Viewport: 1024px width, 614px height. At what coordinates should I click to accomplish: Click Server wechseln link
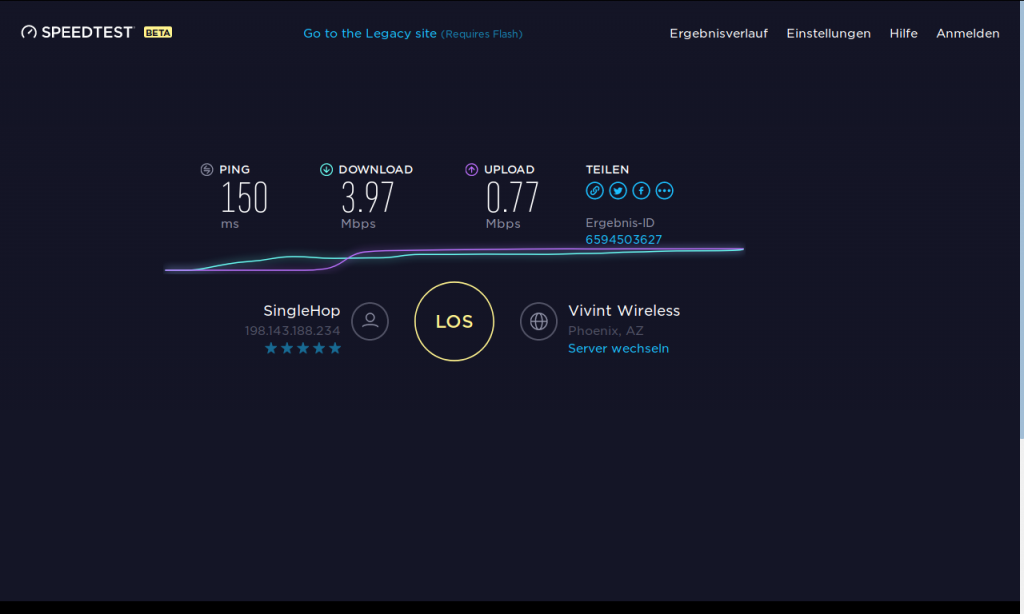618,349
